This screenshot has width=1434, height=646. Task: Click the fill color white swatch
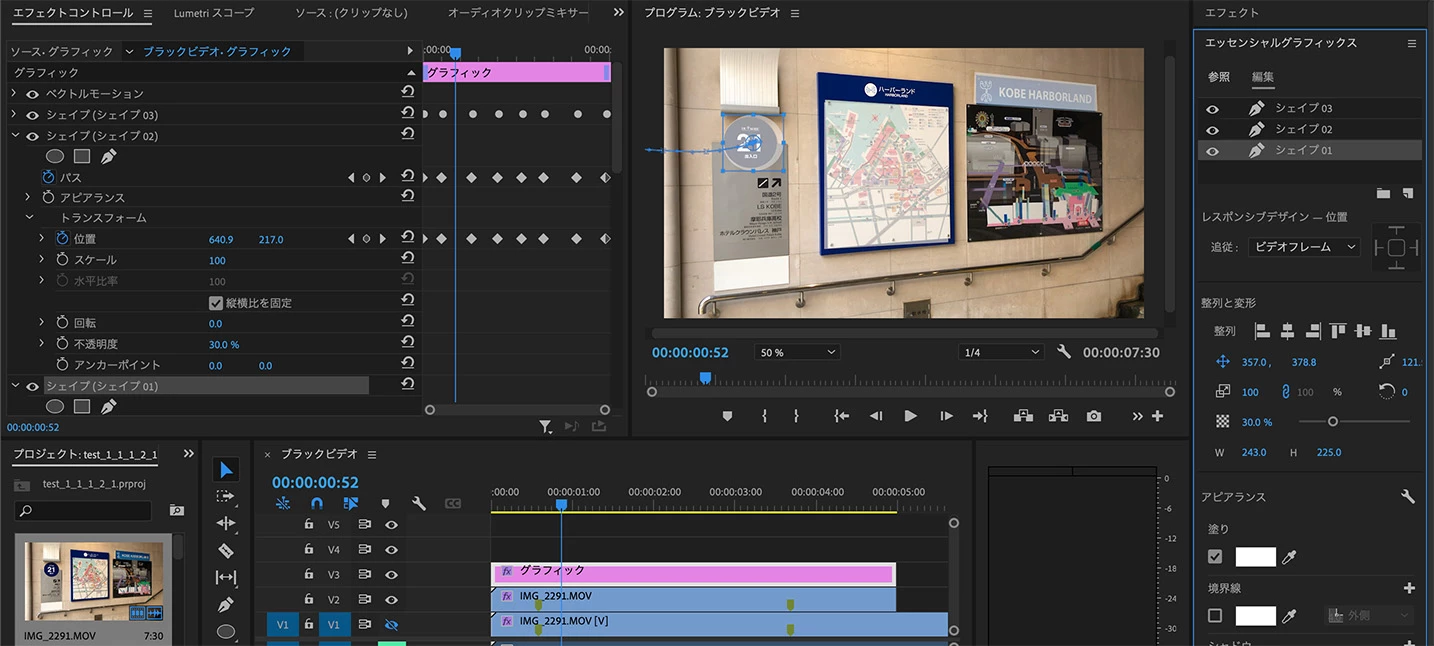pos(1256,557)
